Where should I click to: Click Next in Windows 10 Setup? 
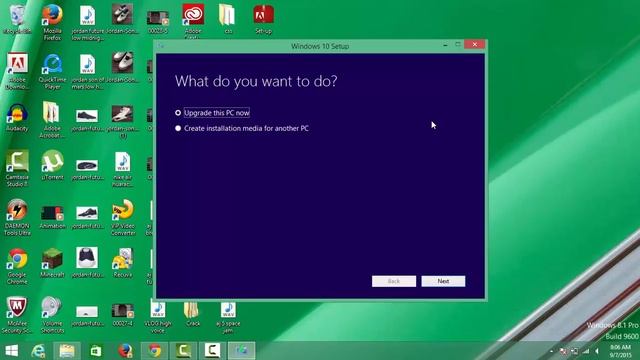click(443, 281)
